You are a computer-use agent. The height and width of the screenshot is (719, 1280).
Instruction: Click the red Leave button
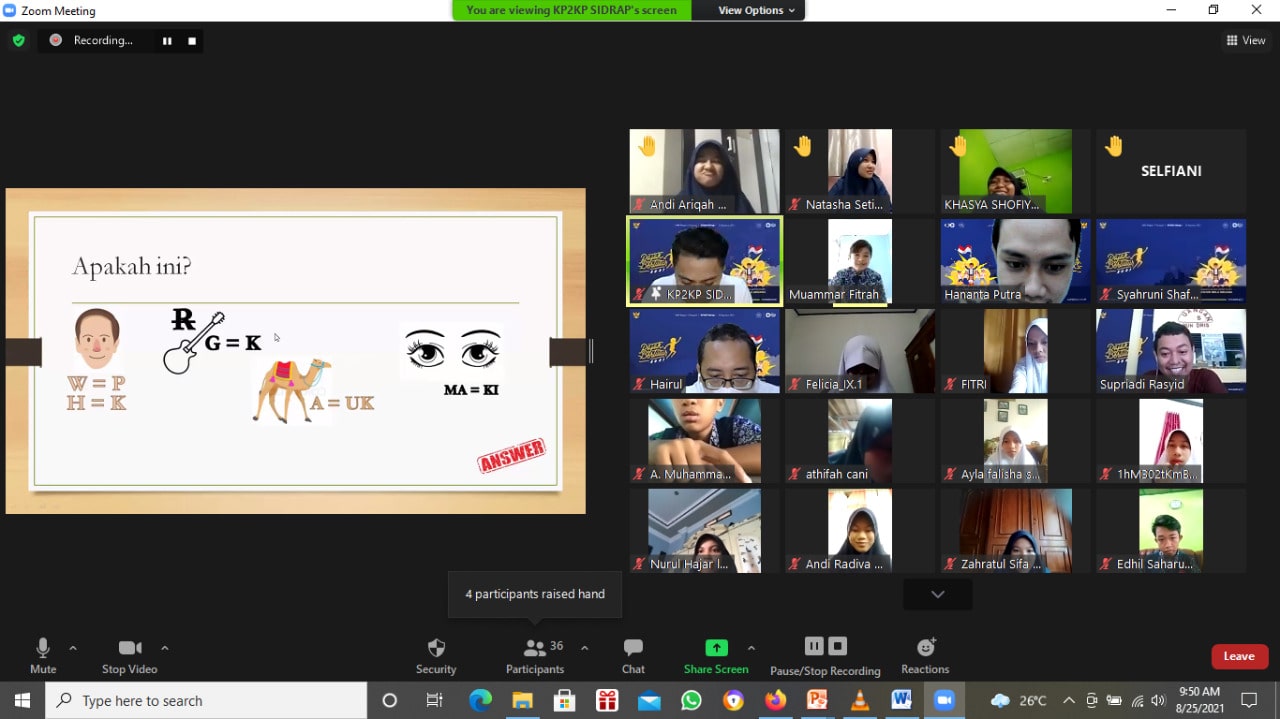pos(1239,656)
